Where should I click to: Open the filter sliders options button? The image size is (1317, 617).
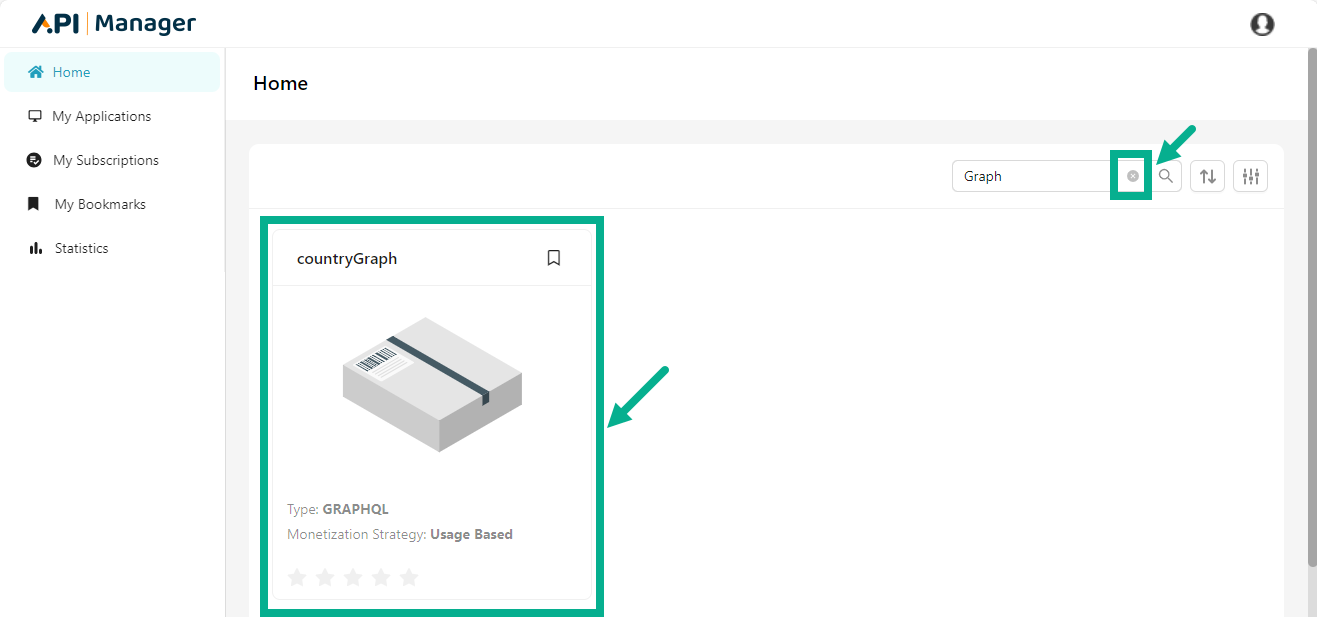tap(1250, 176)
